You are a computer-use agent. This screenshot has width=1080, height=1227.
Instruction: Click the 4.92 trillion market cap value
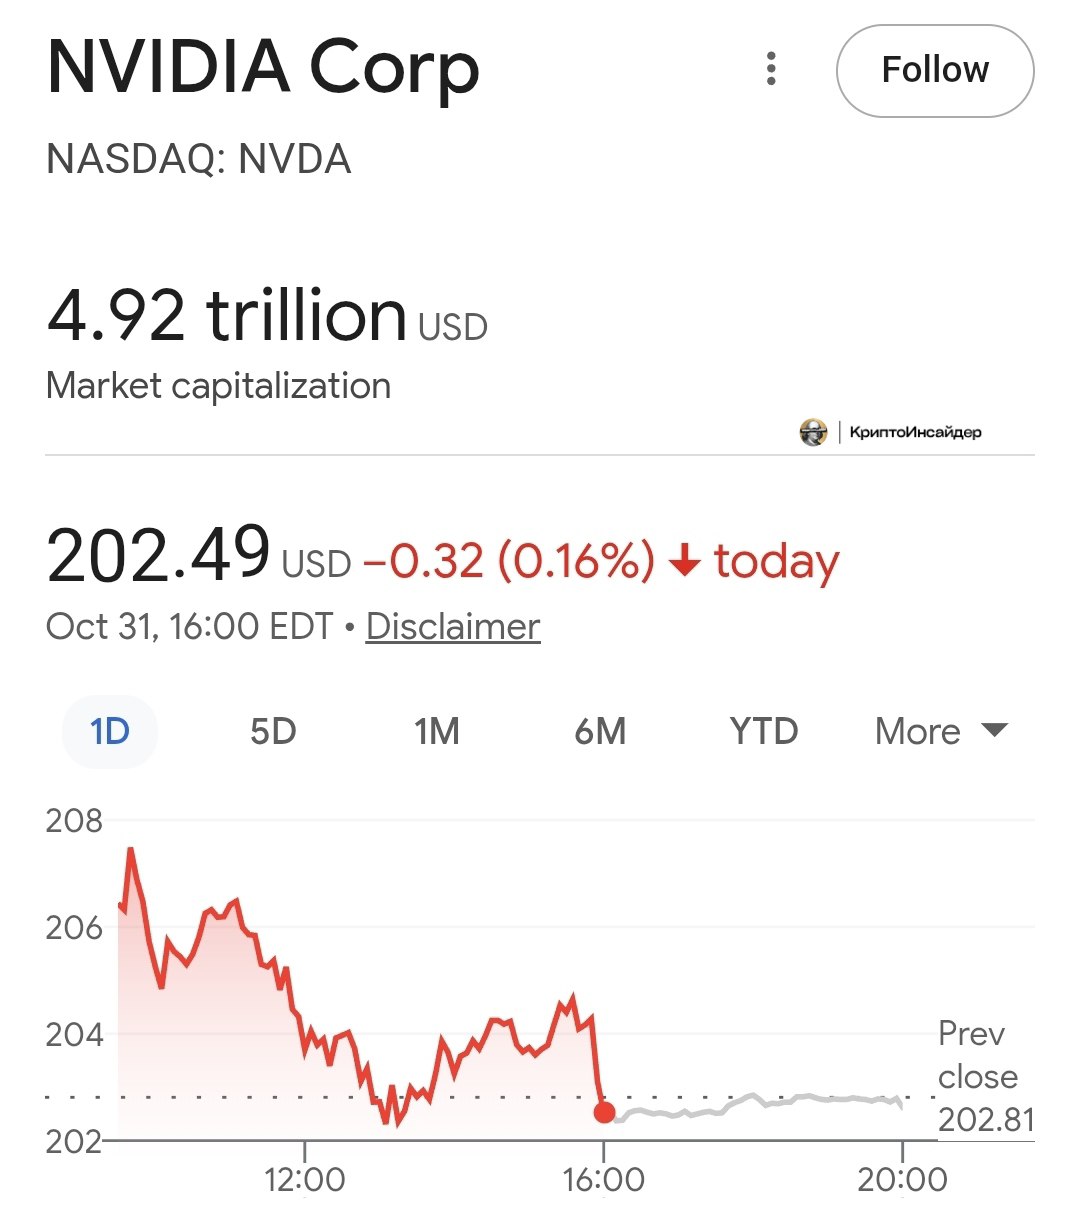point(227,315)
